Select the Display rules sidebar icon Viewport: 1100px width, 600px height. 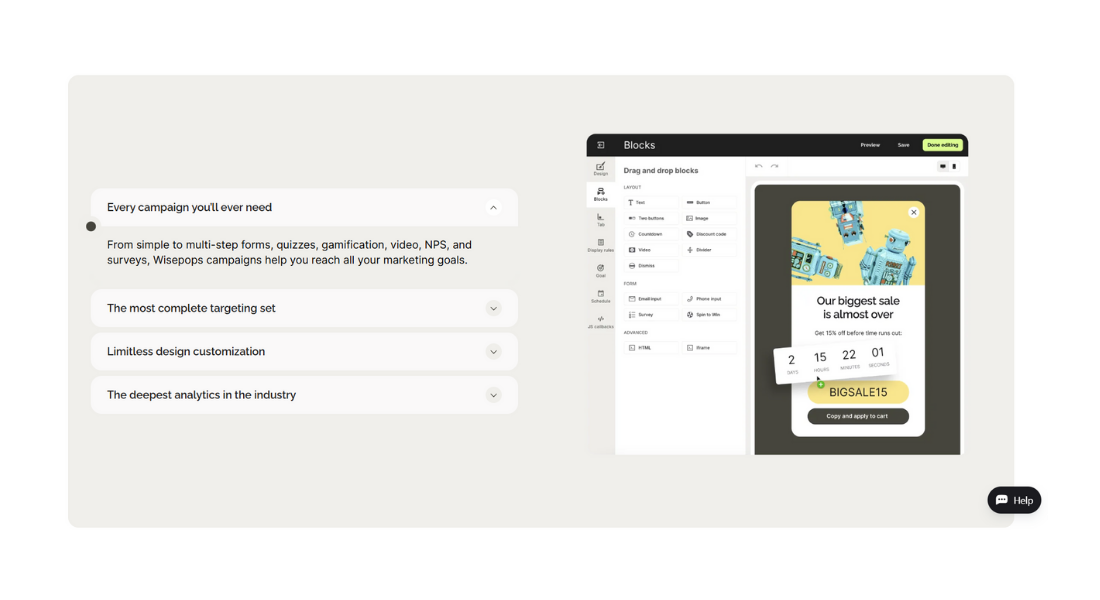click(x=600, y=244)
